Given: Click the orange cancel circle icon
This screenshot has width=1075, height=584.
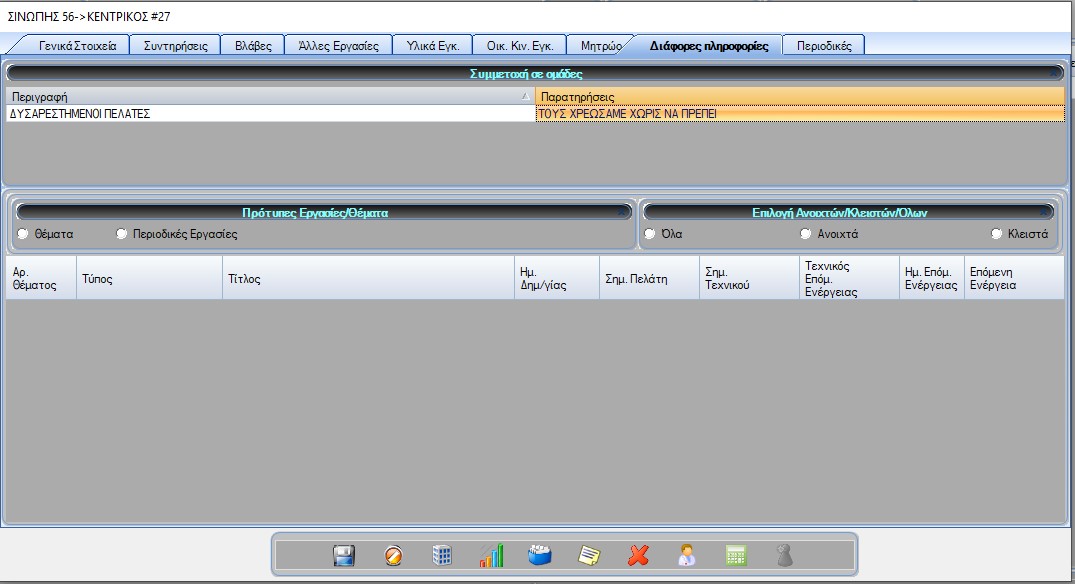Looking at the screenshot, I should click(x=394, y=556).
